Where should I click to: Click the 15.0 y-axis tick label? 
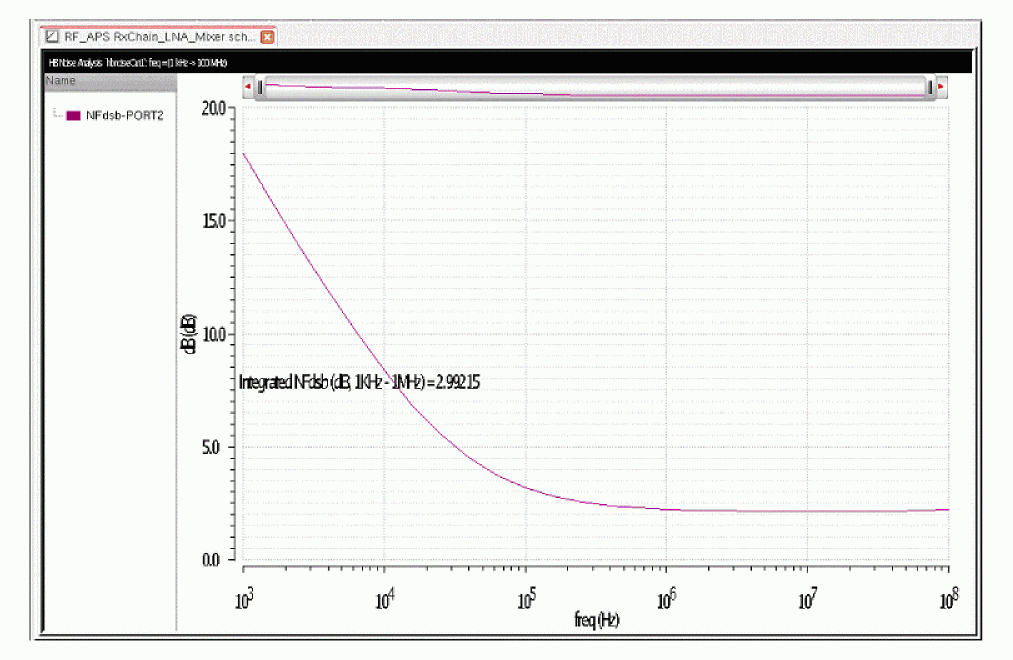213,222
